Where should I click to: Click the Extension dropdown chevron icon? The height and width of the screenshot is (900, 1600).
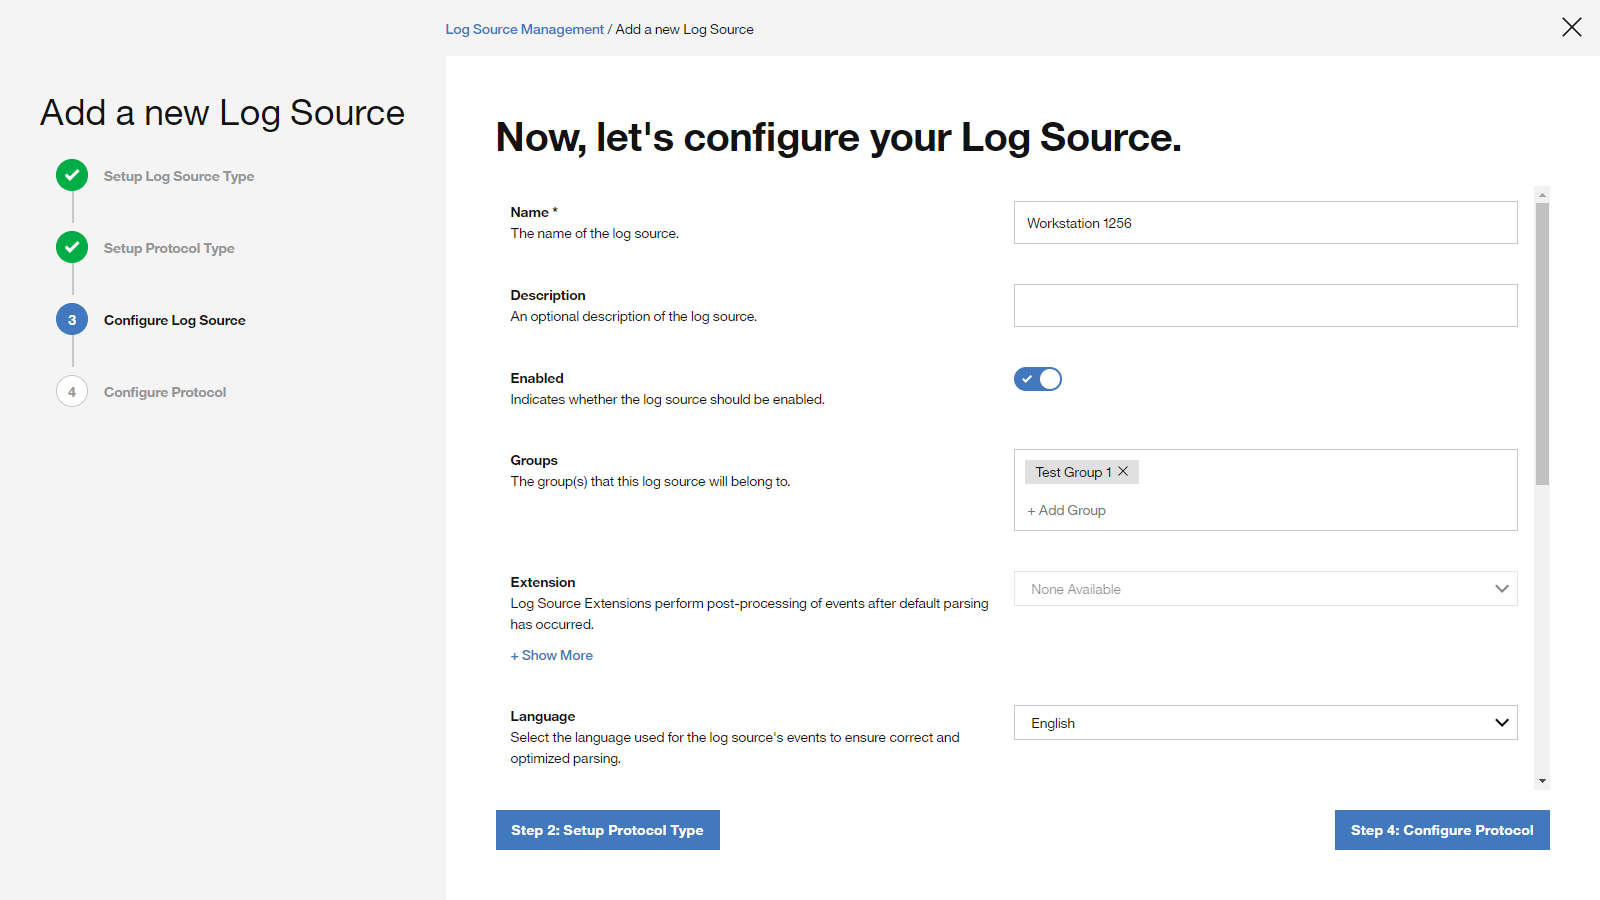(x=1501, y=588)
